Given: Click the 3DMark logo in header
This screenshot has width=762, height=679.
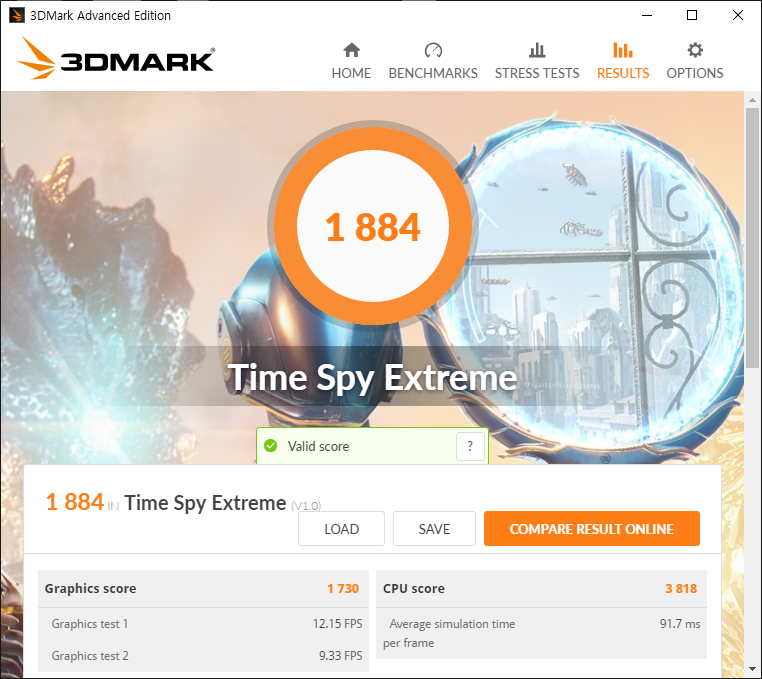Looking at the screenshot, I should pyautogui.click(x=116, y=58).
